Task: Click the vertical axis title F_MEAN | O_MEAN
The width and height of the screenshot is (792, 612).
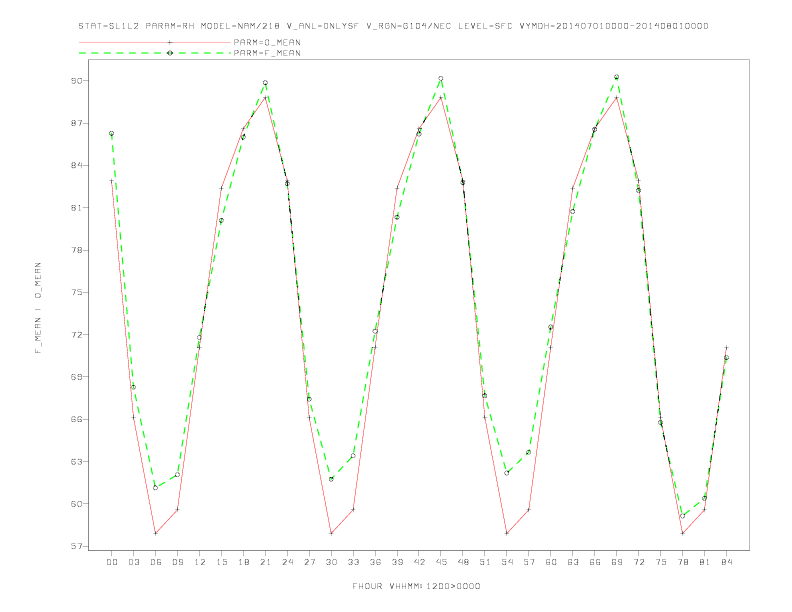Action: tap(38, 308)
